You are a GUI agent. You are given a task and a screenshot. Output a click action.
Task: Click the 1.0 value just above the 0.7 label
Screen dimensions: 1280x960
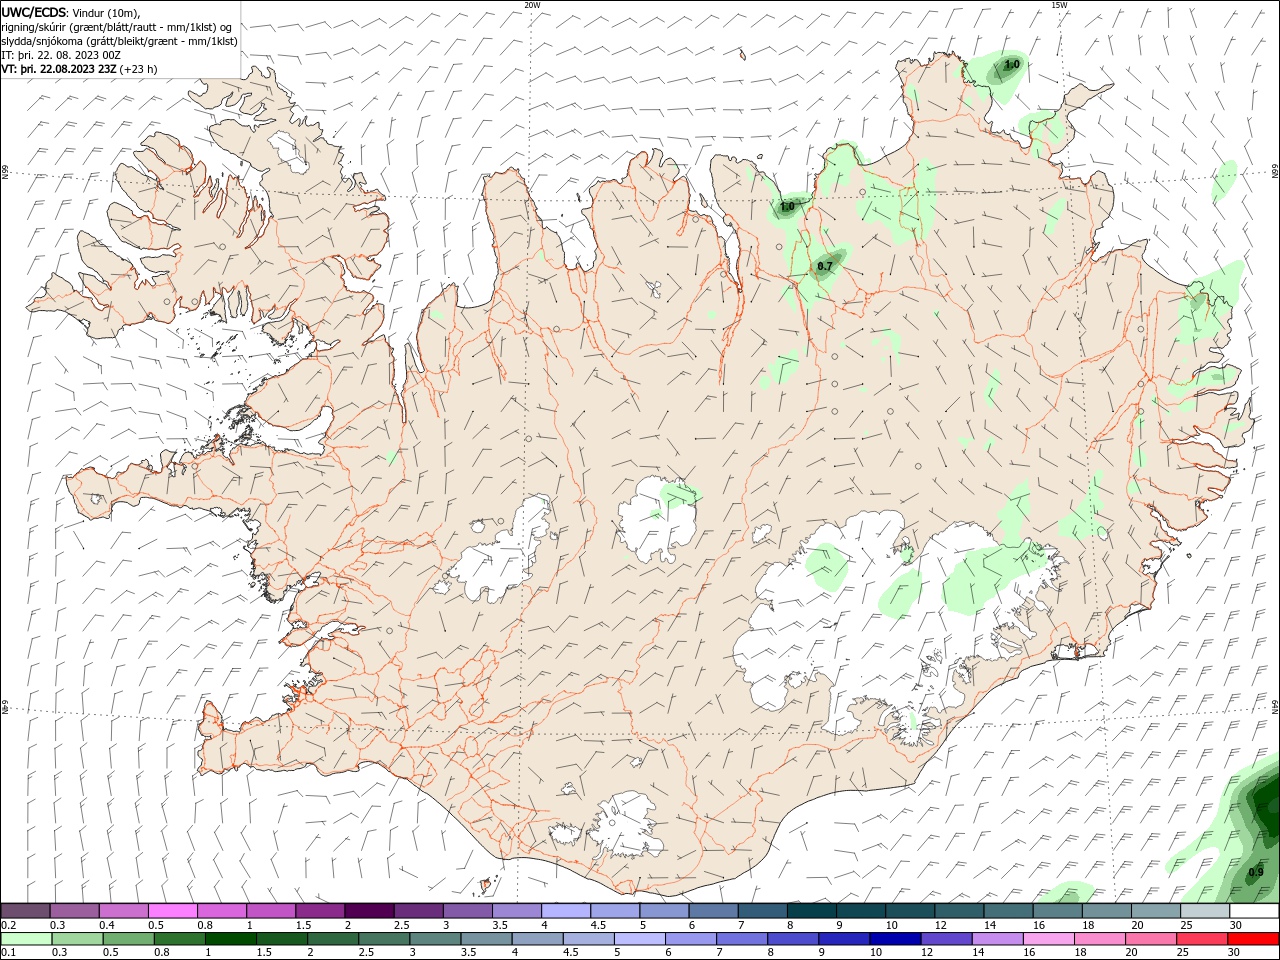point(787,207)
